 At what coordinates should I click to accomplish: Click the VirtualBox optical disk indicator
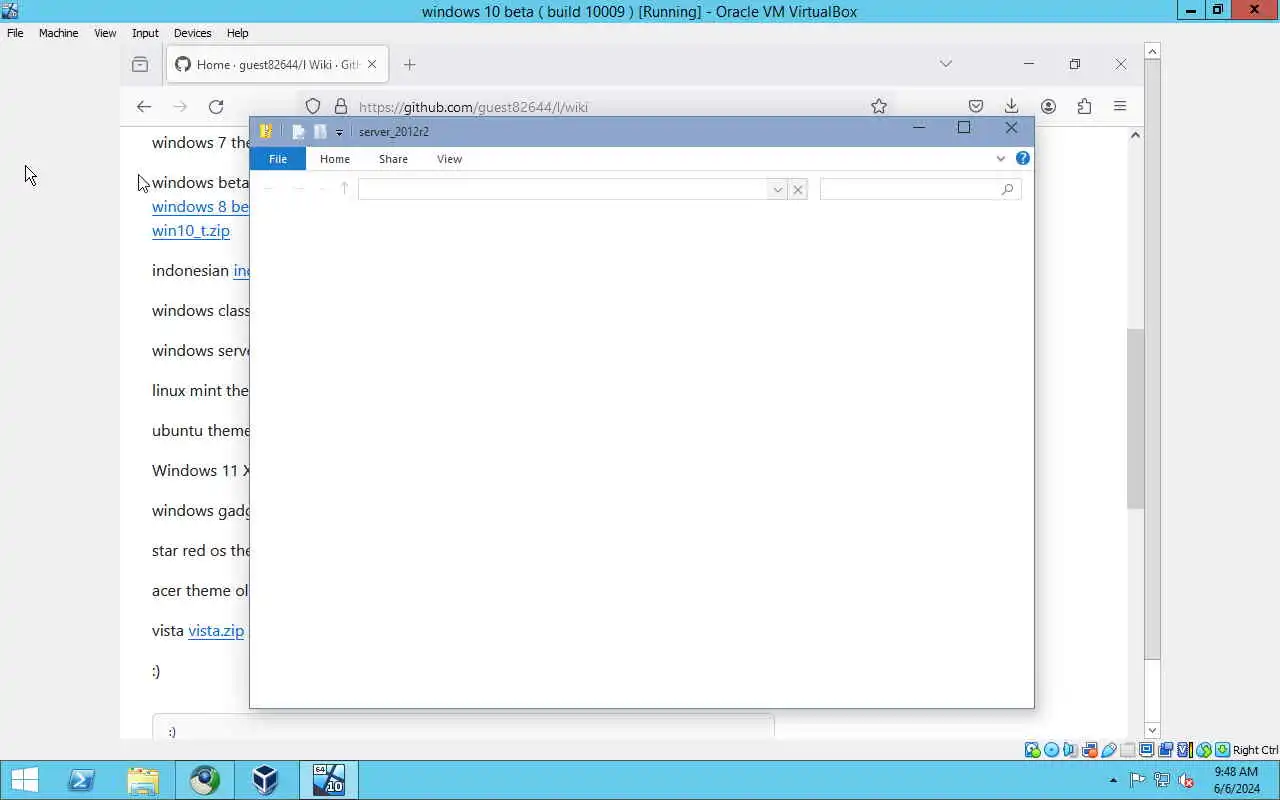[x=1051, y=750]
